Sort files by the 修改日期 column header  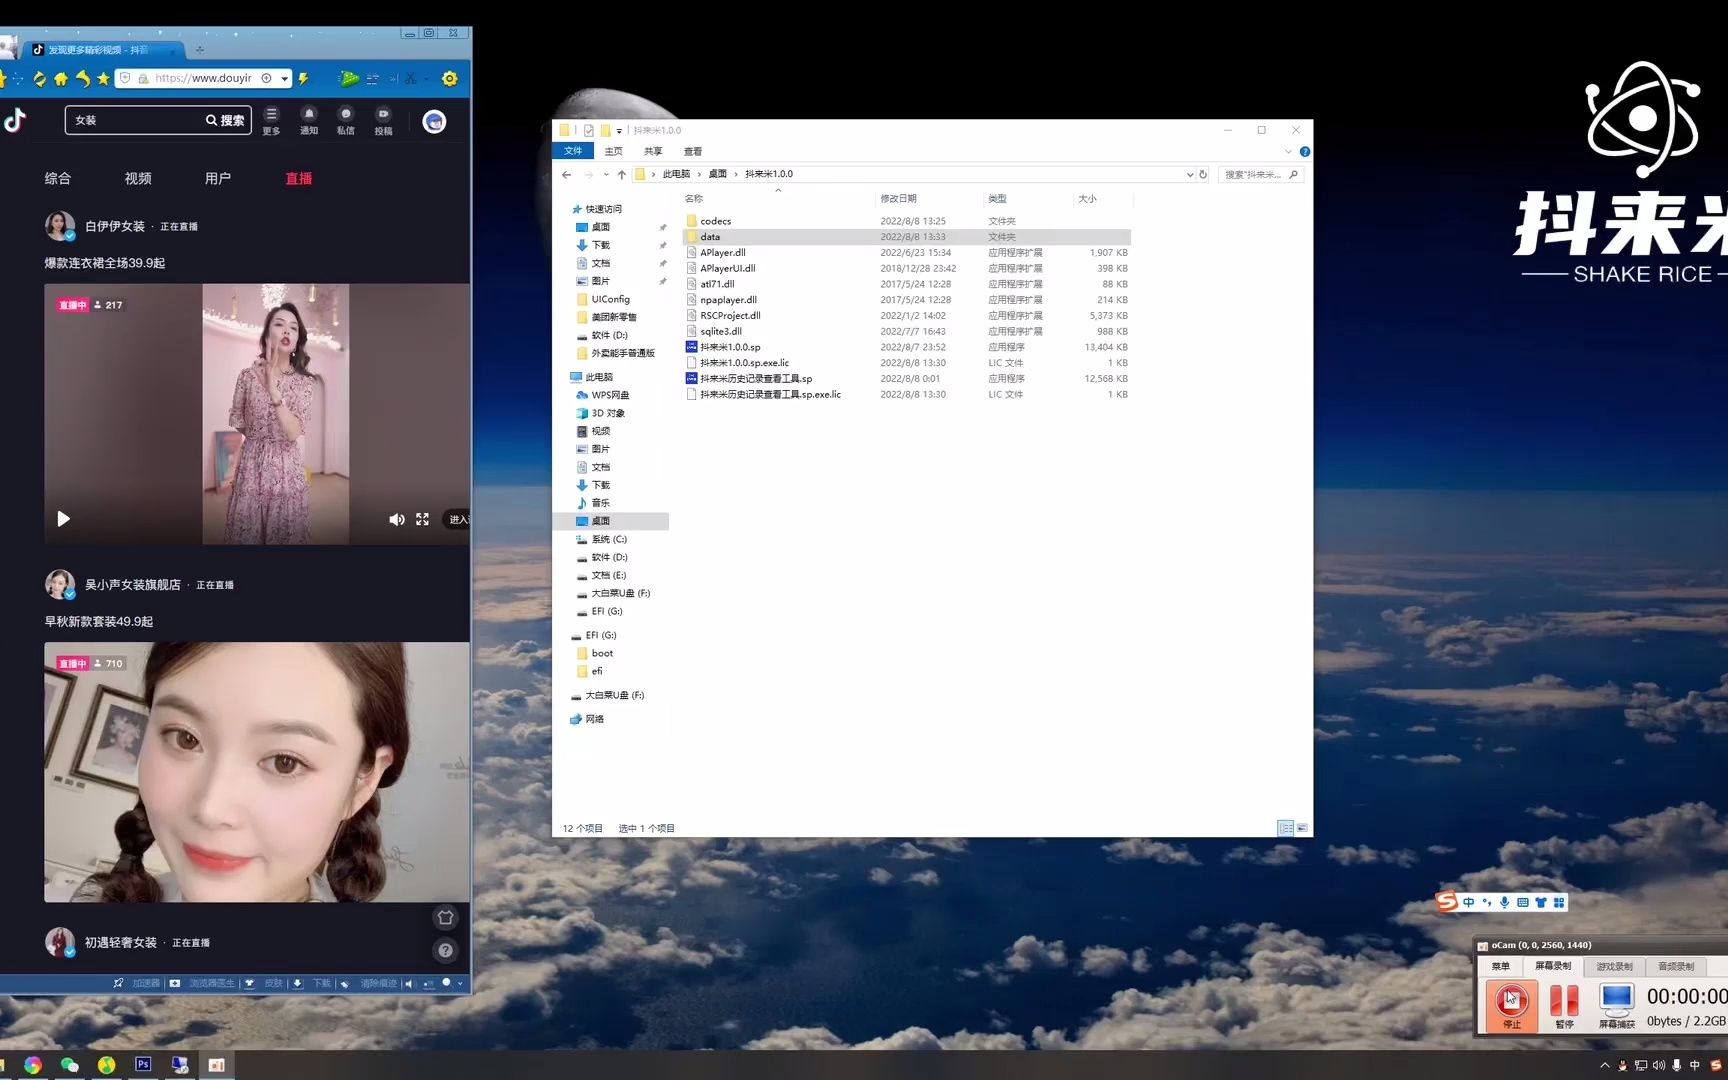point(898,199)
